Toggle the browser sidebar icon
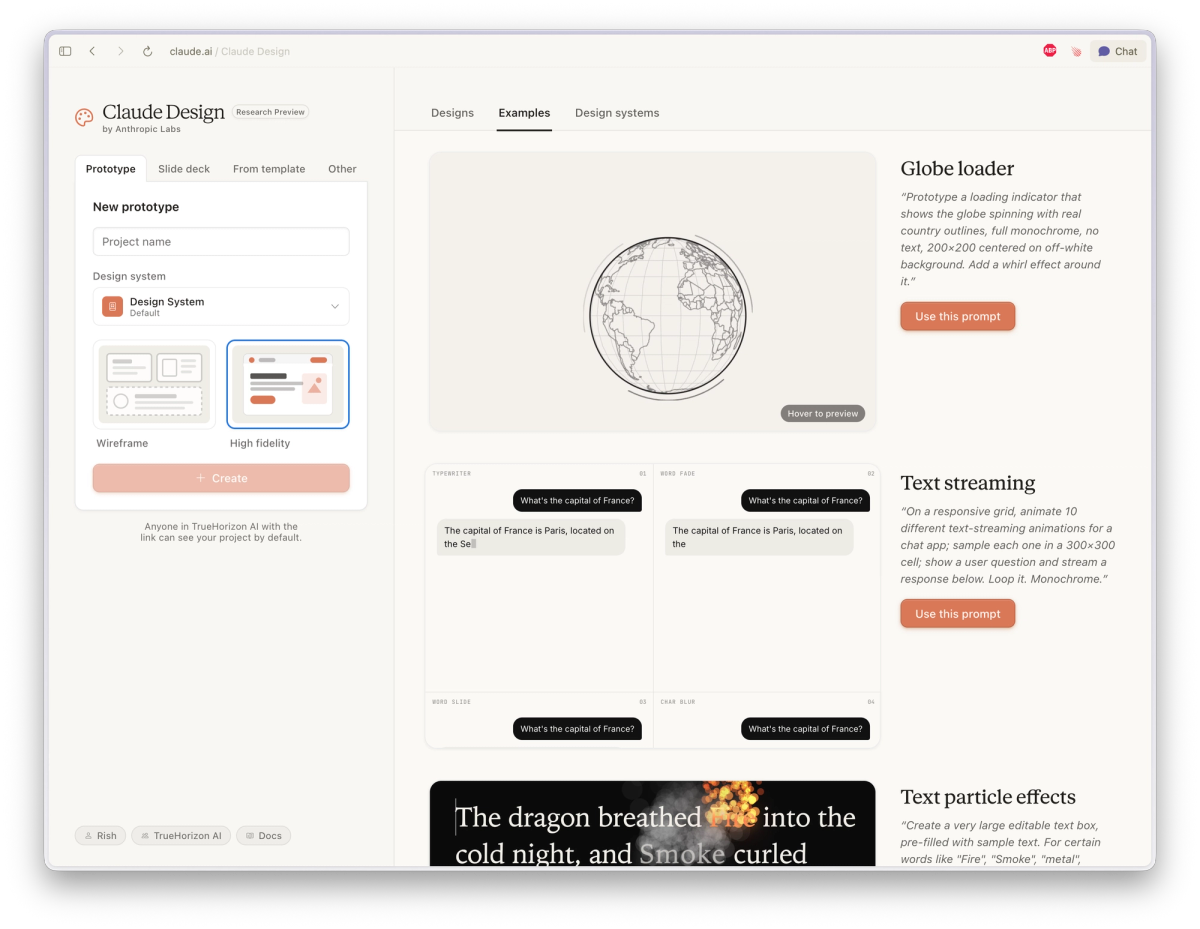This screenshot has width=1200, height=929. 65,51
